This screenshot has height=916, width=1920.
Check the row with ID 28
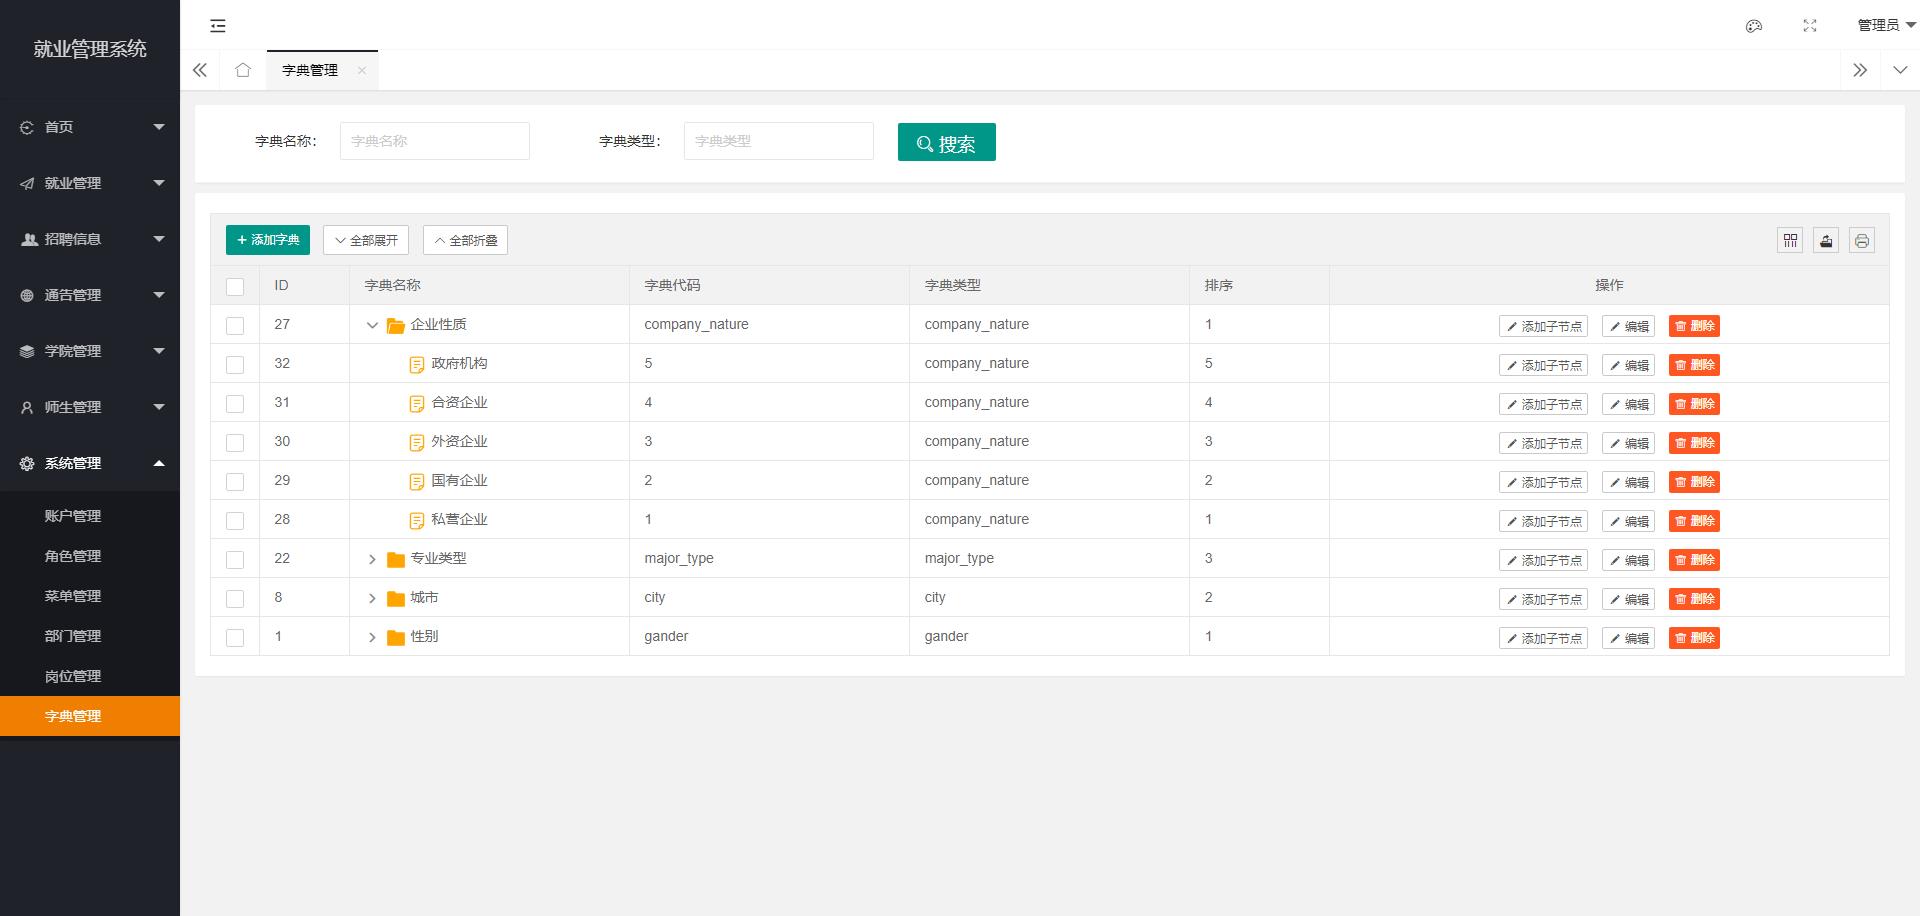pyautogui.click(x=235, y=521)
